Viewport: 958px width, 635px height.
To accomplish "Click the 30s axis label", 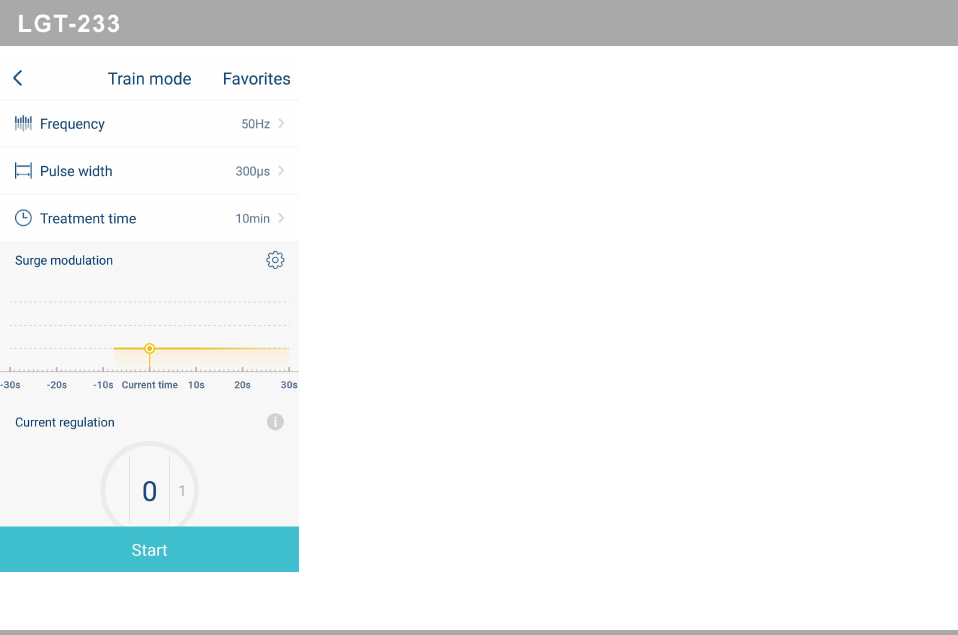I will coord(289,385).
